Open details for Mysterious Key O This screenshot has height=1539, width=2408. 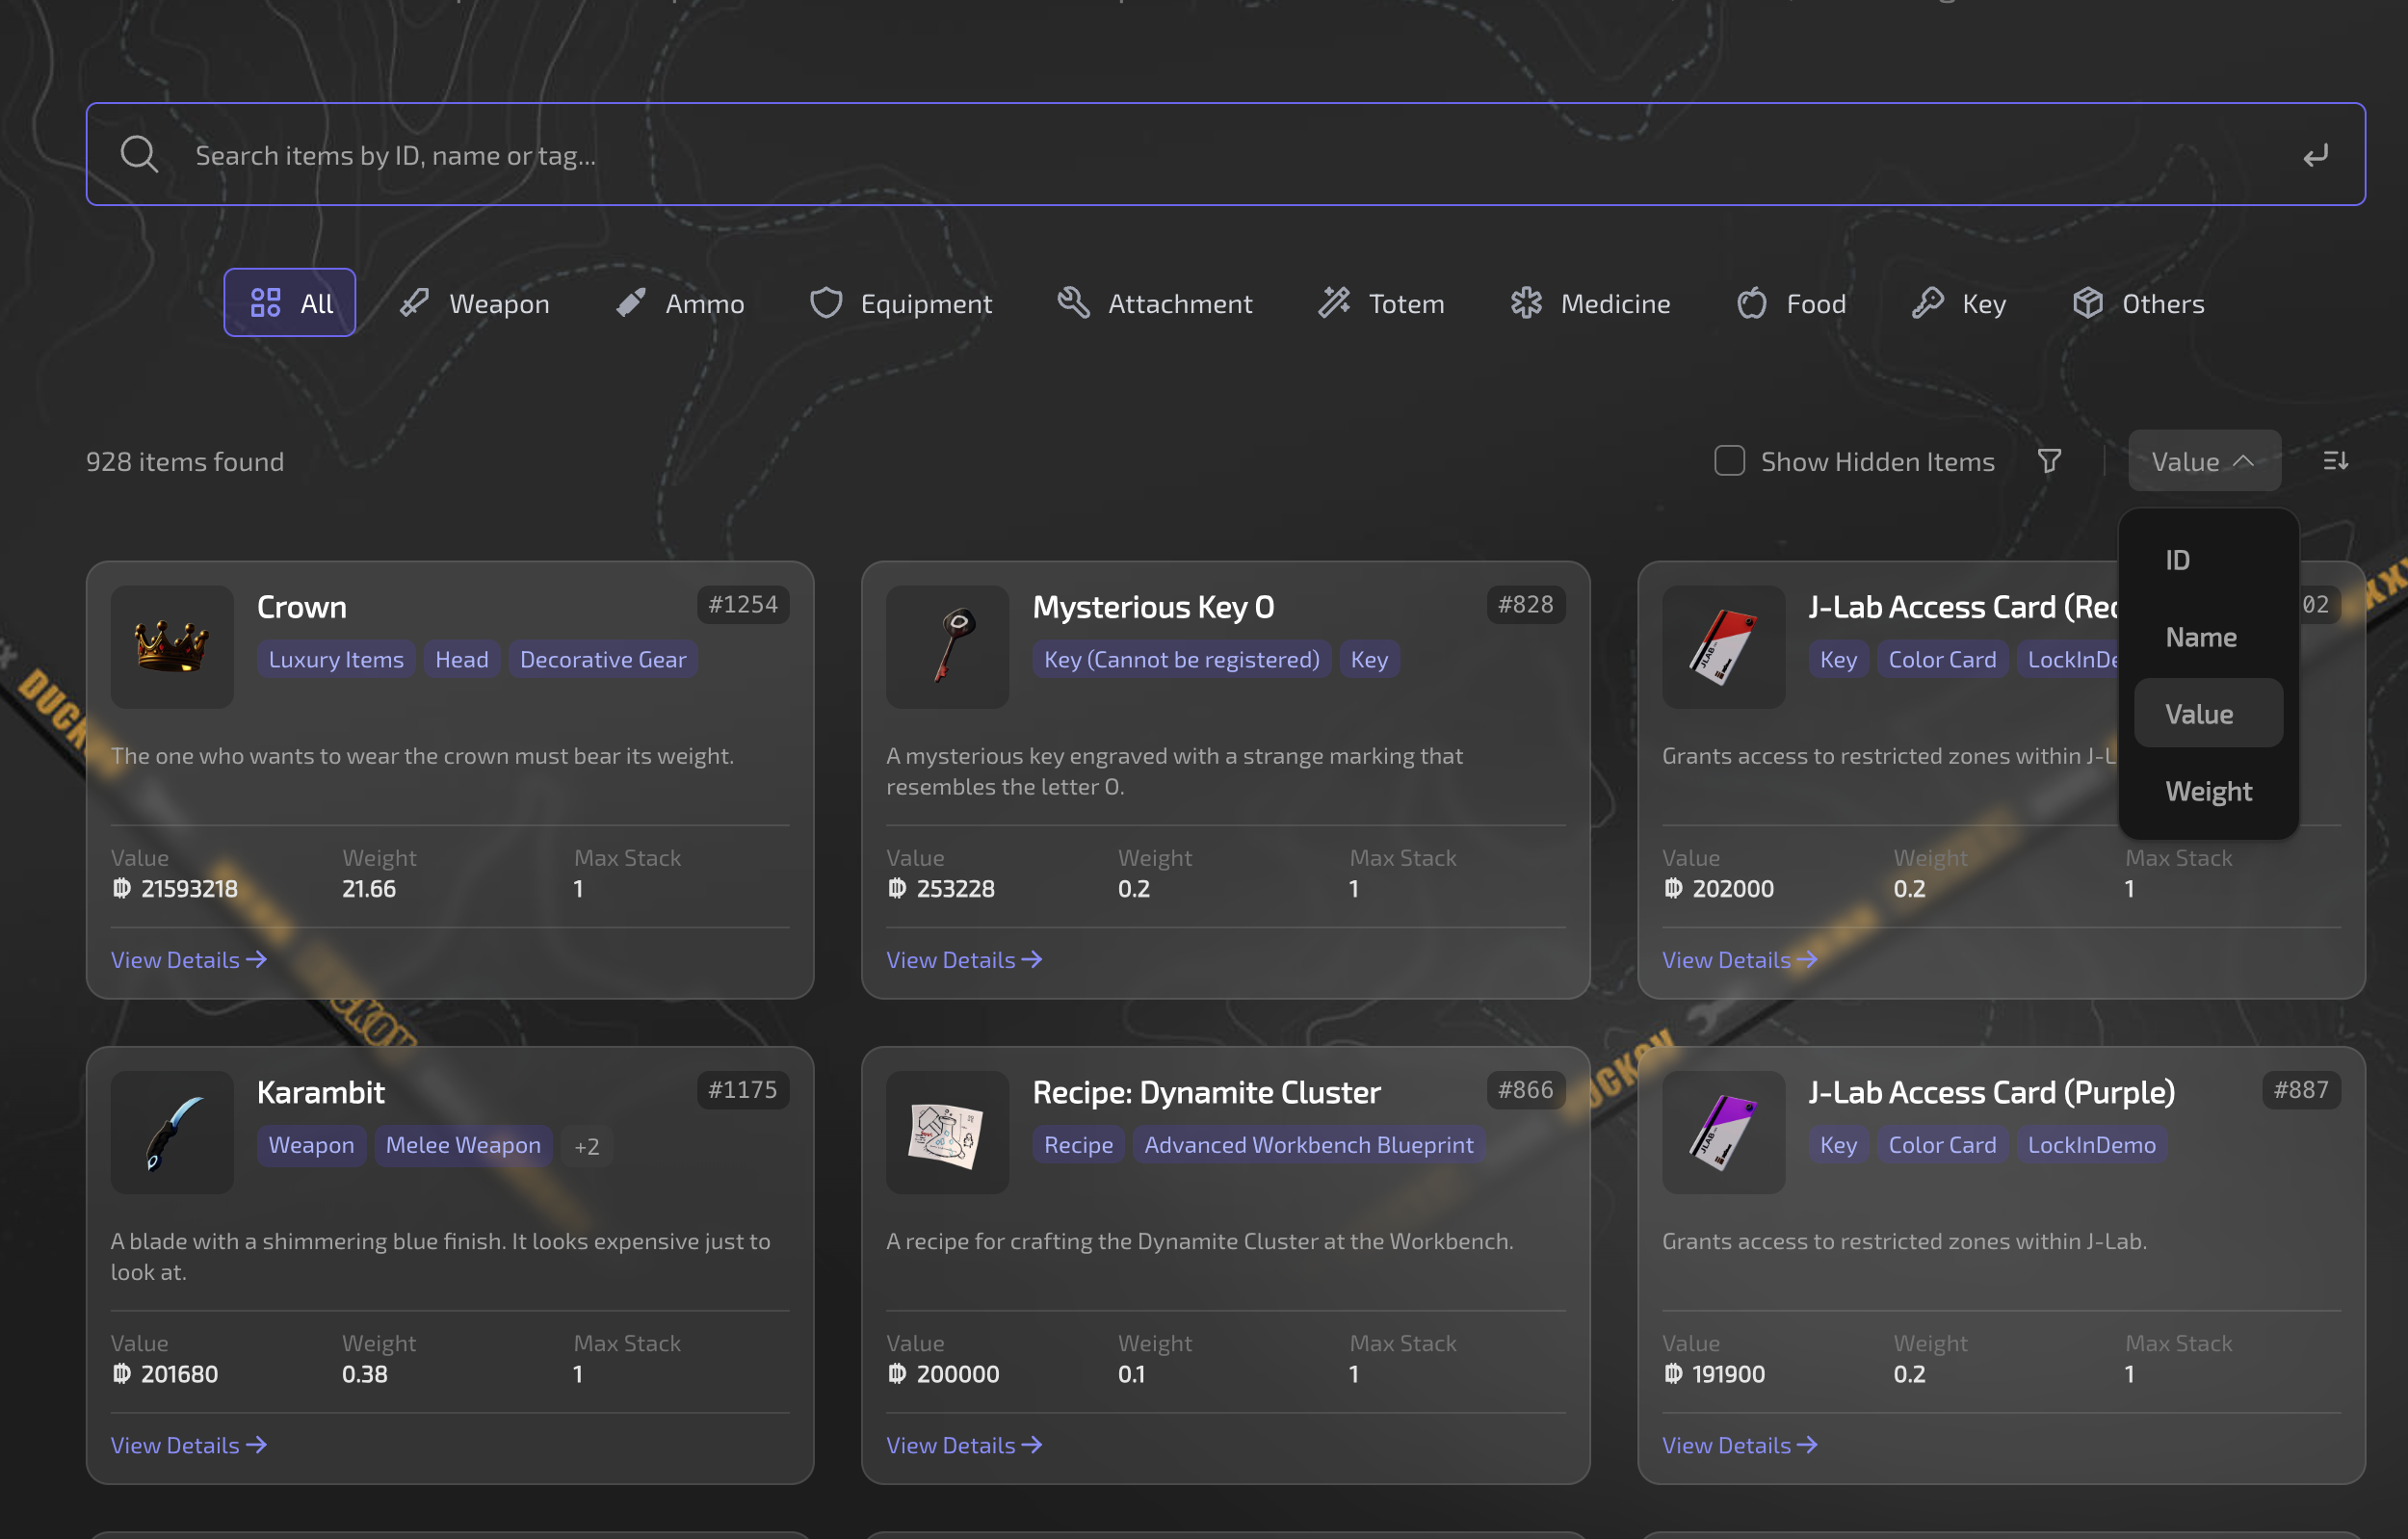[x=963, y=959]
